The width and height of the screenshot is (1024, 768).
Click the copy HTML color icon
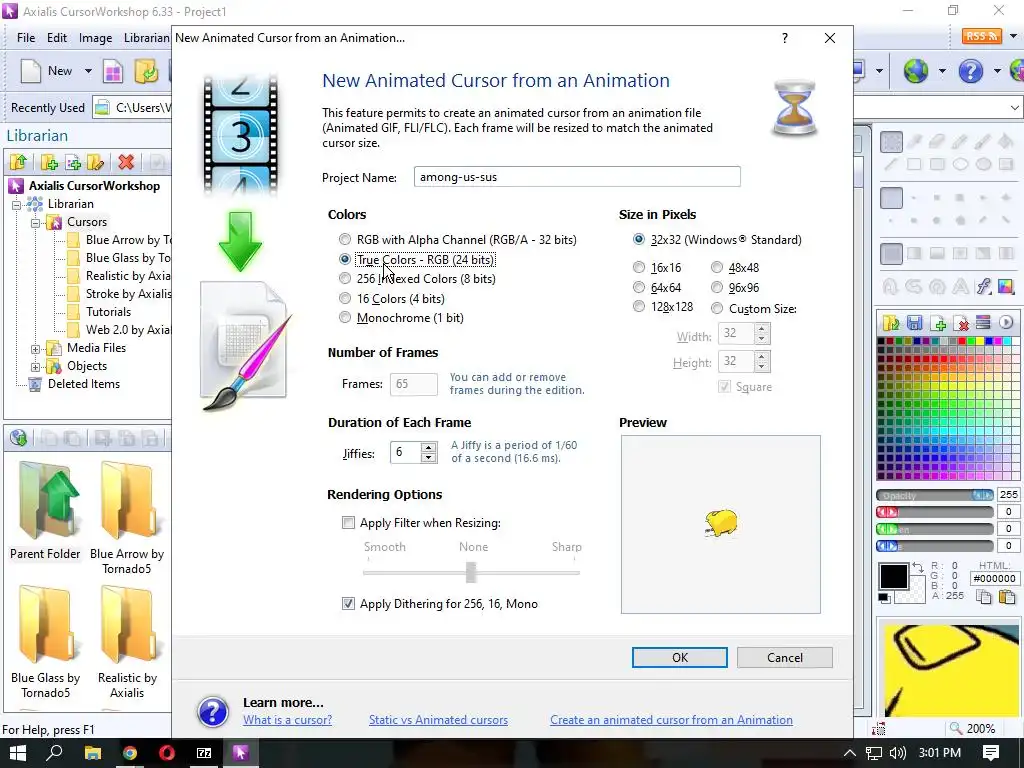tap(983, 596)
